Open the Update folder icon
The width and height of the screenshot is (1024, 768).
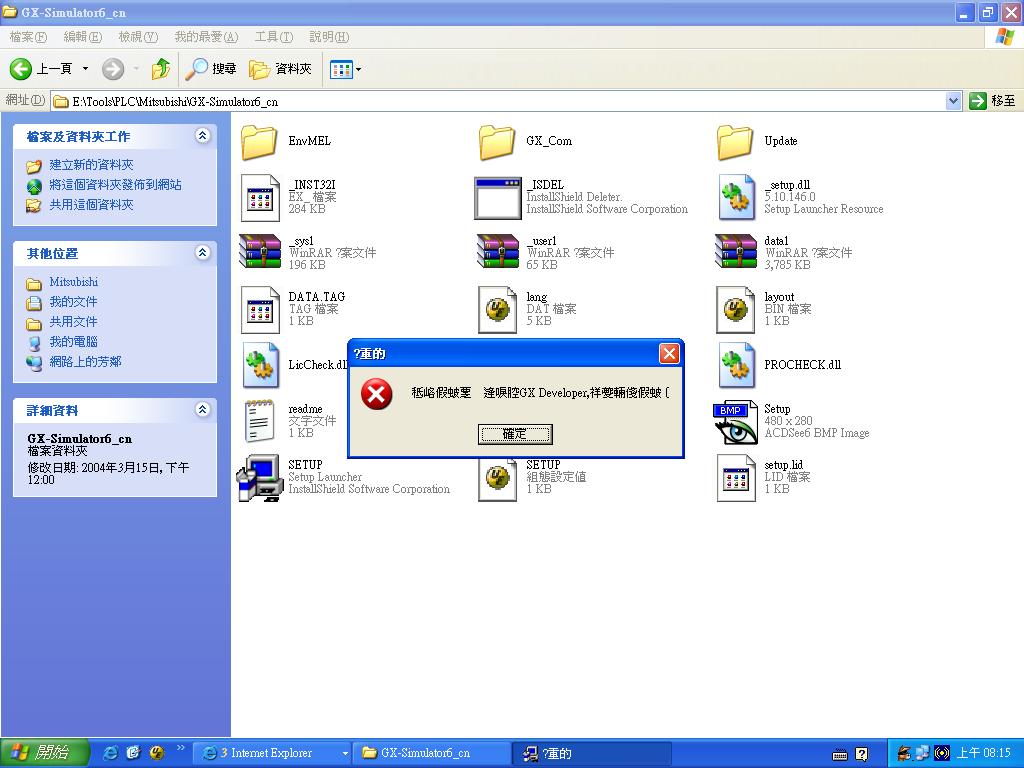[x=735, y=142]
